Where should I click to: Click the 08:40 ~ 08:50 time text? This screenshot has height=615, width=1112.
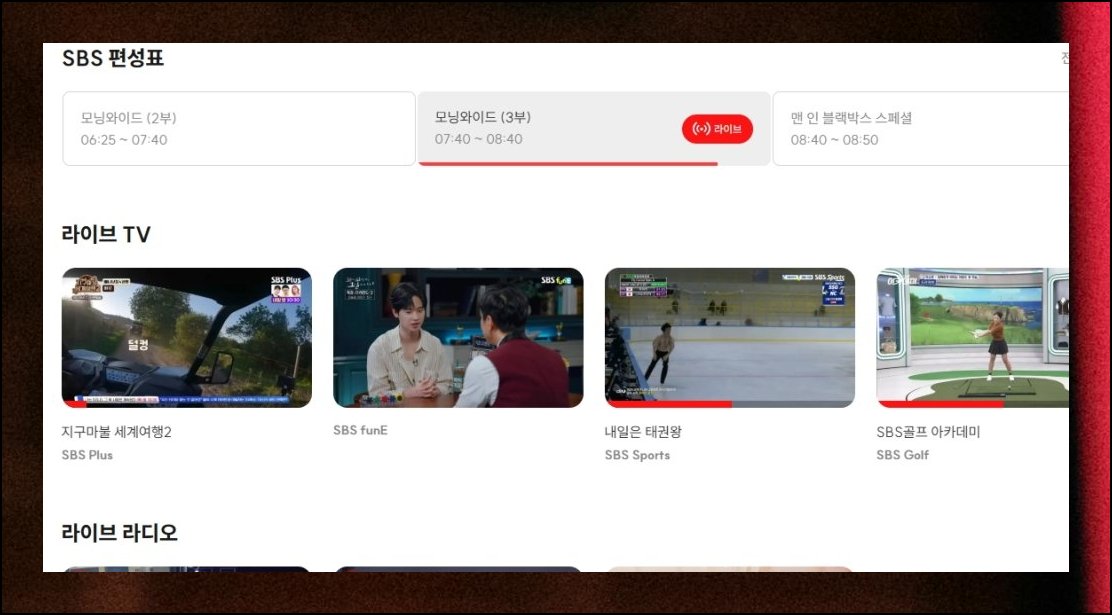click(835, 140)
